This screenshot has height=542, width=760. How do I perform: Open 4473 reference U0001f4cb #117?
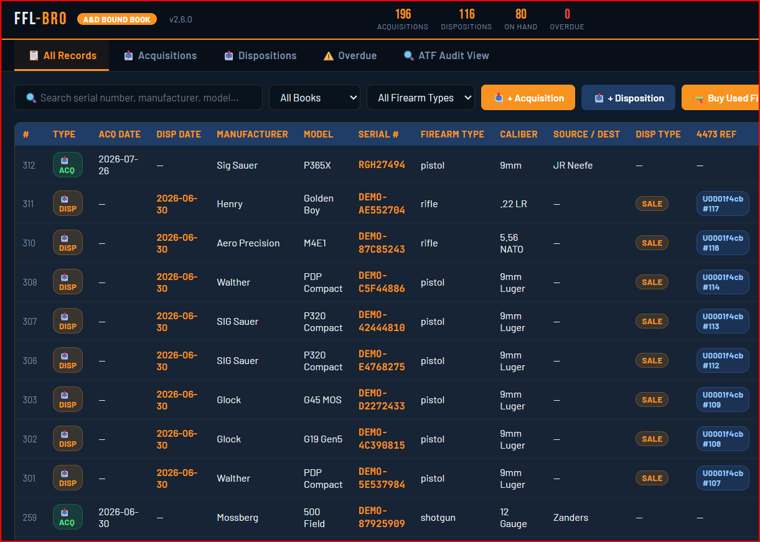[723, 204]
